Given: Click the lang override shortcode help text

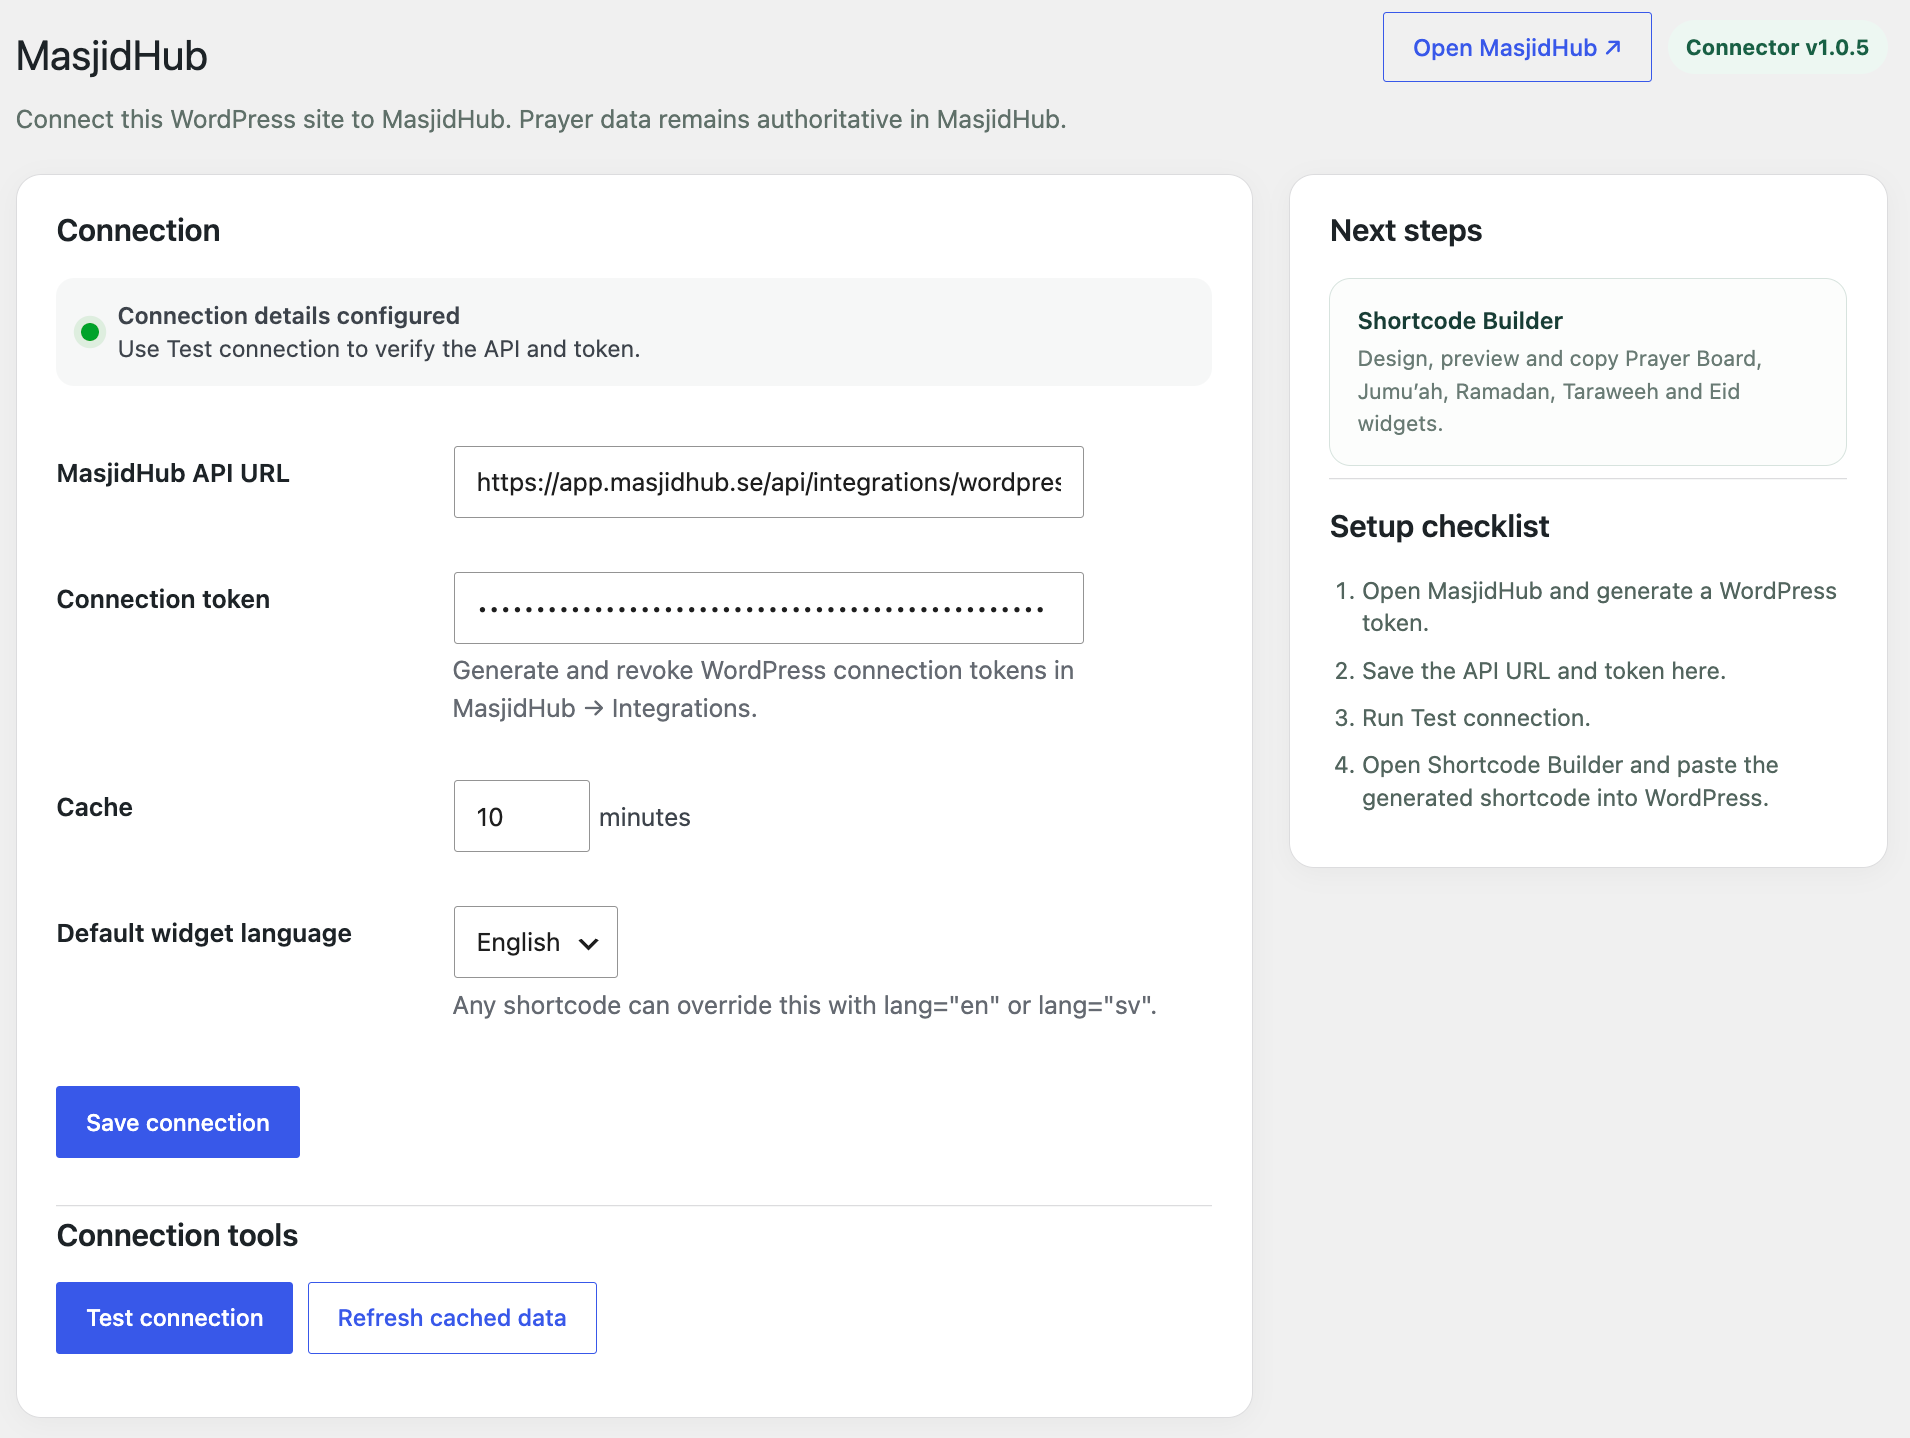Looking at the screenshot, I should [804, 1005].
